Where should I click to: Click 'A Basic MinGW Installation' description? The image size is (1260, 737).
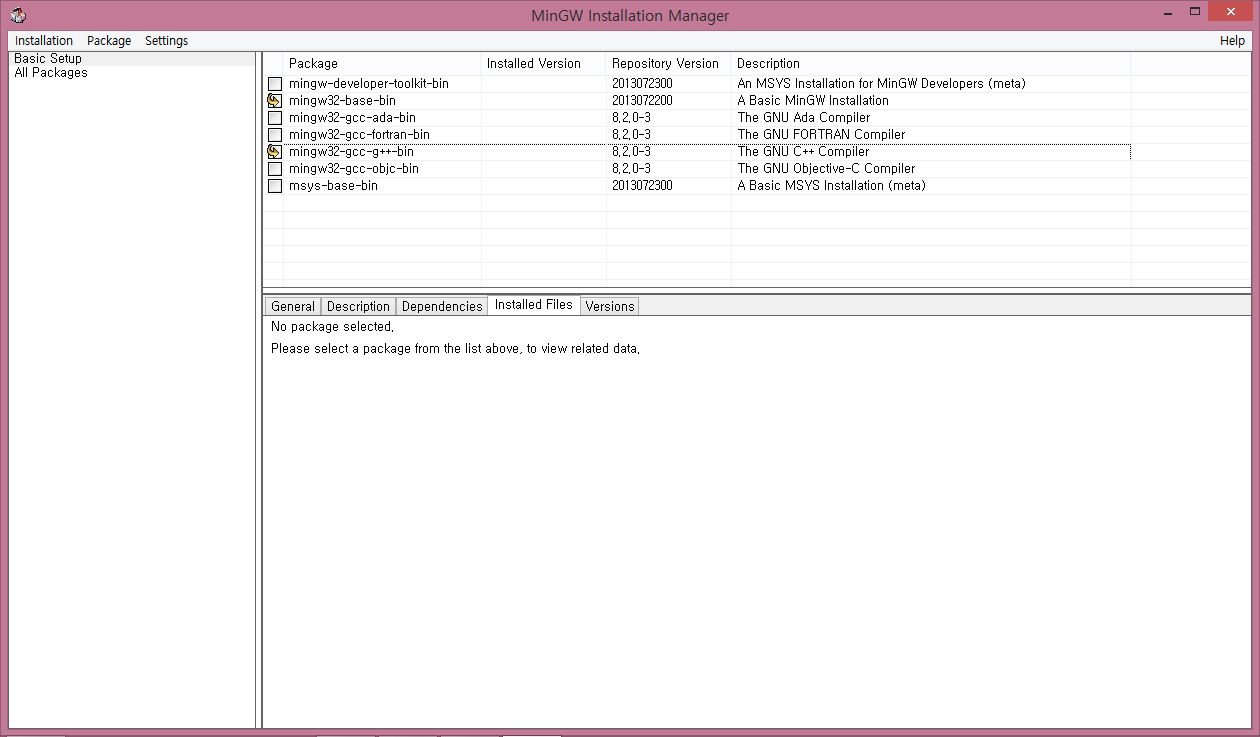coord(813,101)
